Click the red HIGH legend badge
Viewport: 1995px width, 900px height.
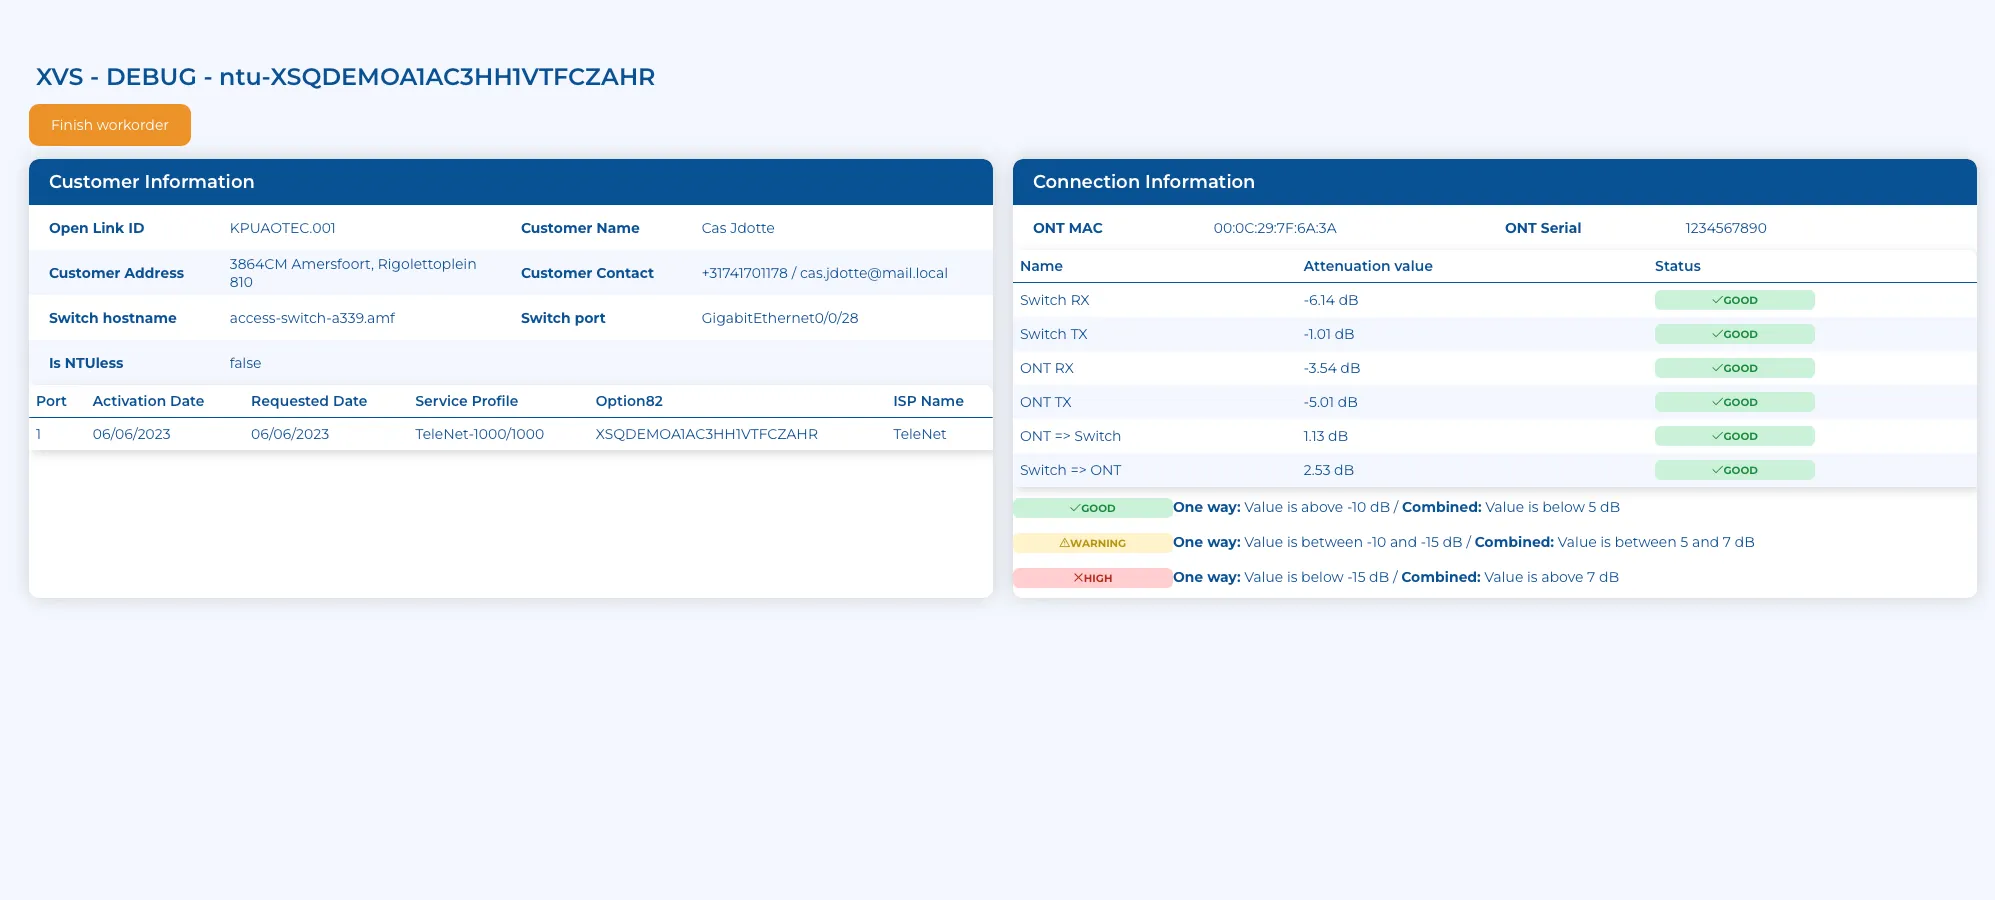(x=1092, y=578)
